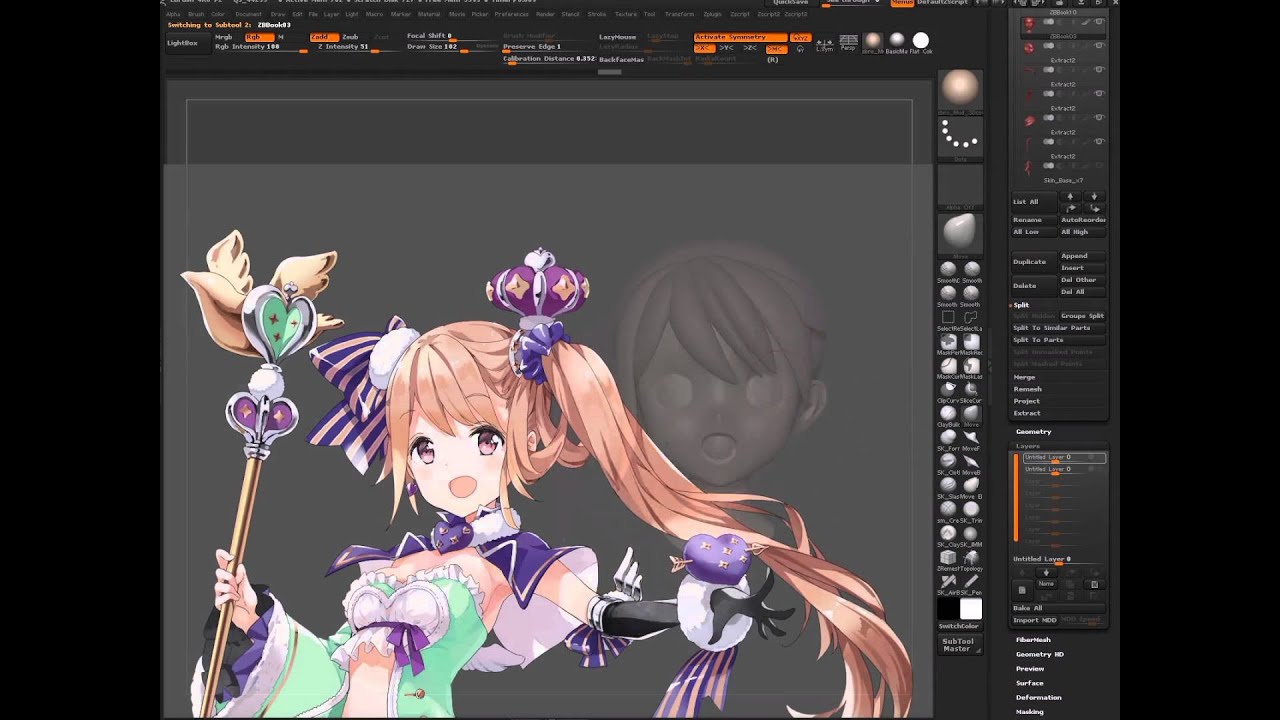
Task: Open the Dots stroke type selector
Action: (x=960, y=138)
